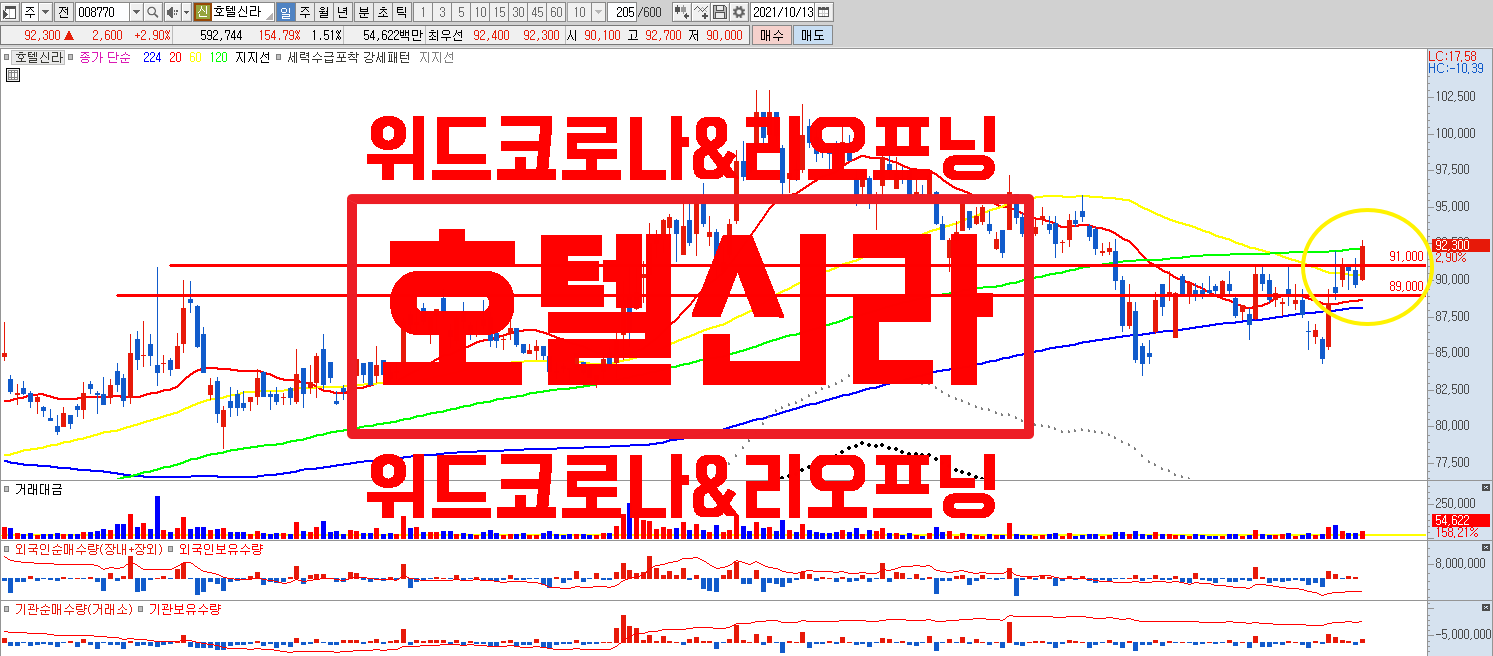This screenshot has height=656, width=1493.
Task: Click the current price tag 92,300 on the axis
Action: [x=1460, y=244]
